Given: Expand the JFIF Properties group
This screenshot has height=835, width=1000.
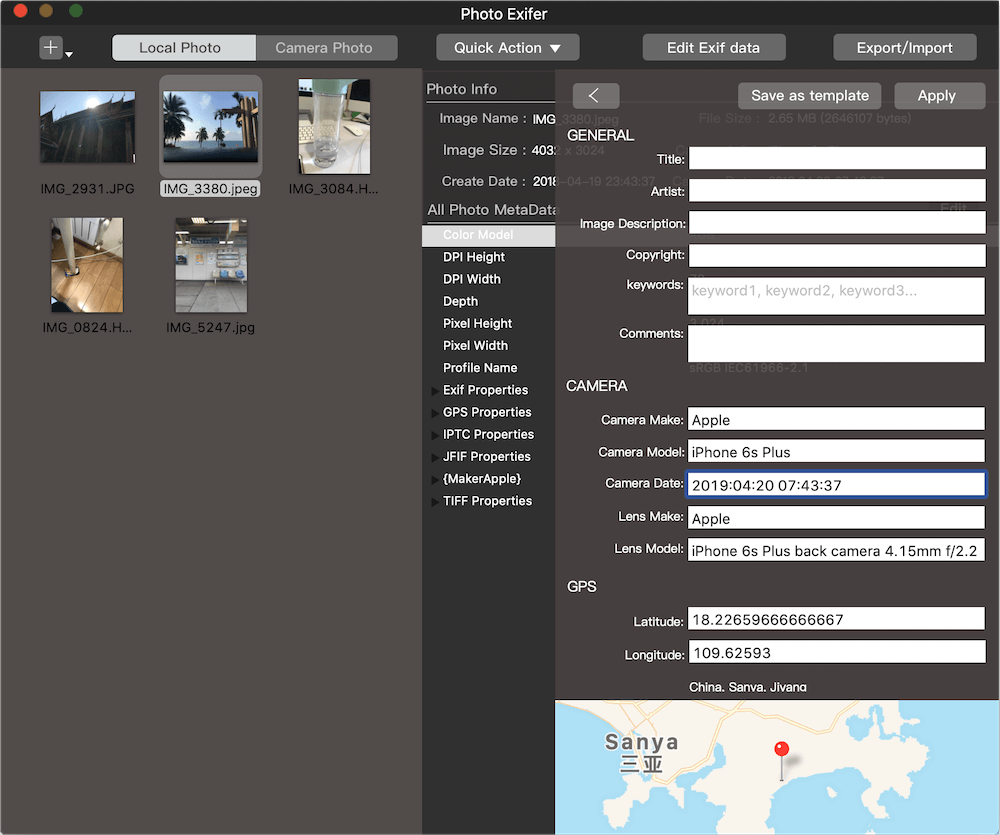Looking at the screenshot, I should pos(435,457).
